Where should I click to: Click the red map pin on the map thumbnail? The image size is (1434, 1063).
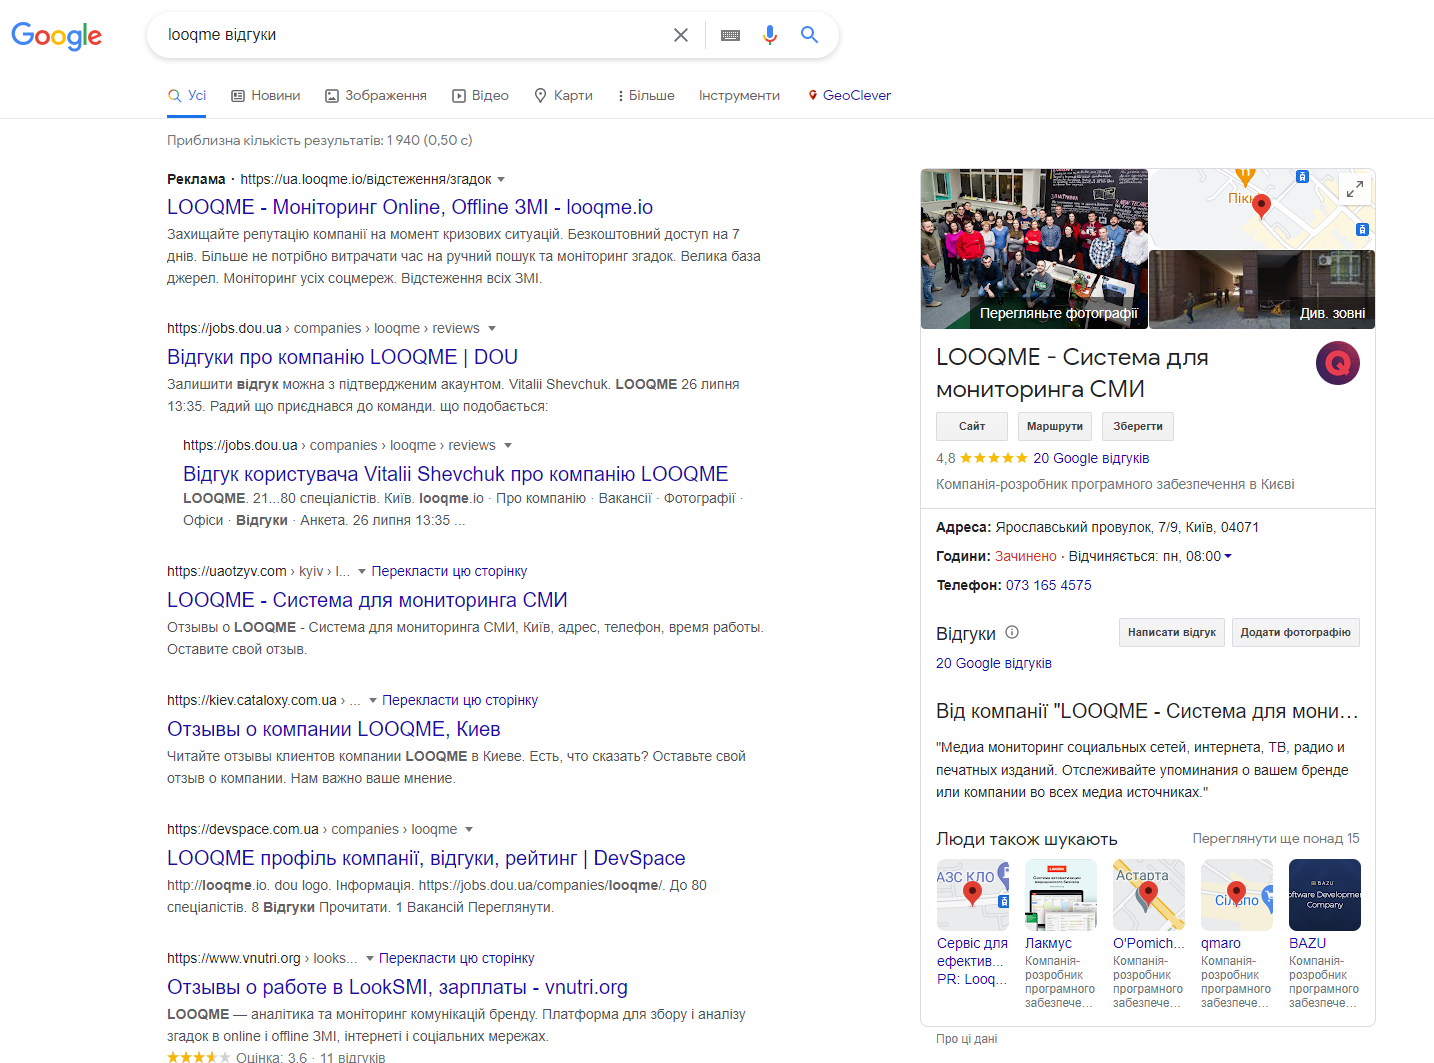1262,206
